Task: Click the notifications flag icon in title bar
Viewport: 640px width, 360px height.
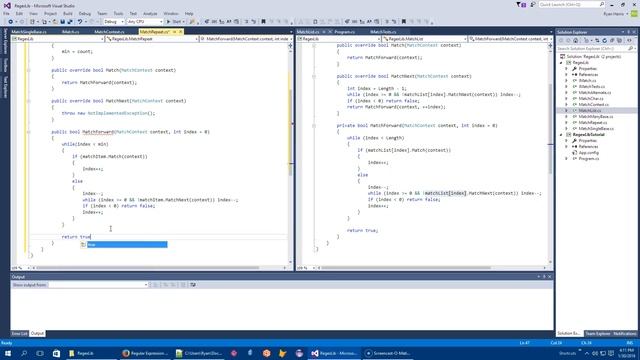Action: click(x=521, y=4)
